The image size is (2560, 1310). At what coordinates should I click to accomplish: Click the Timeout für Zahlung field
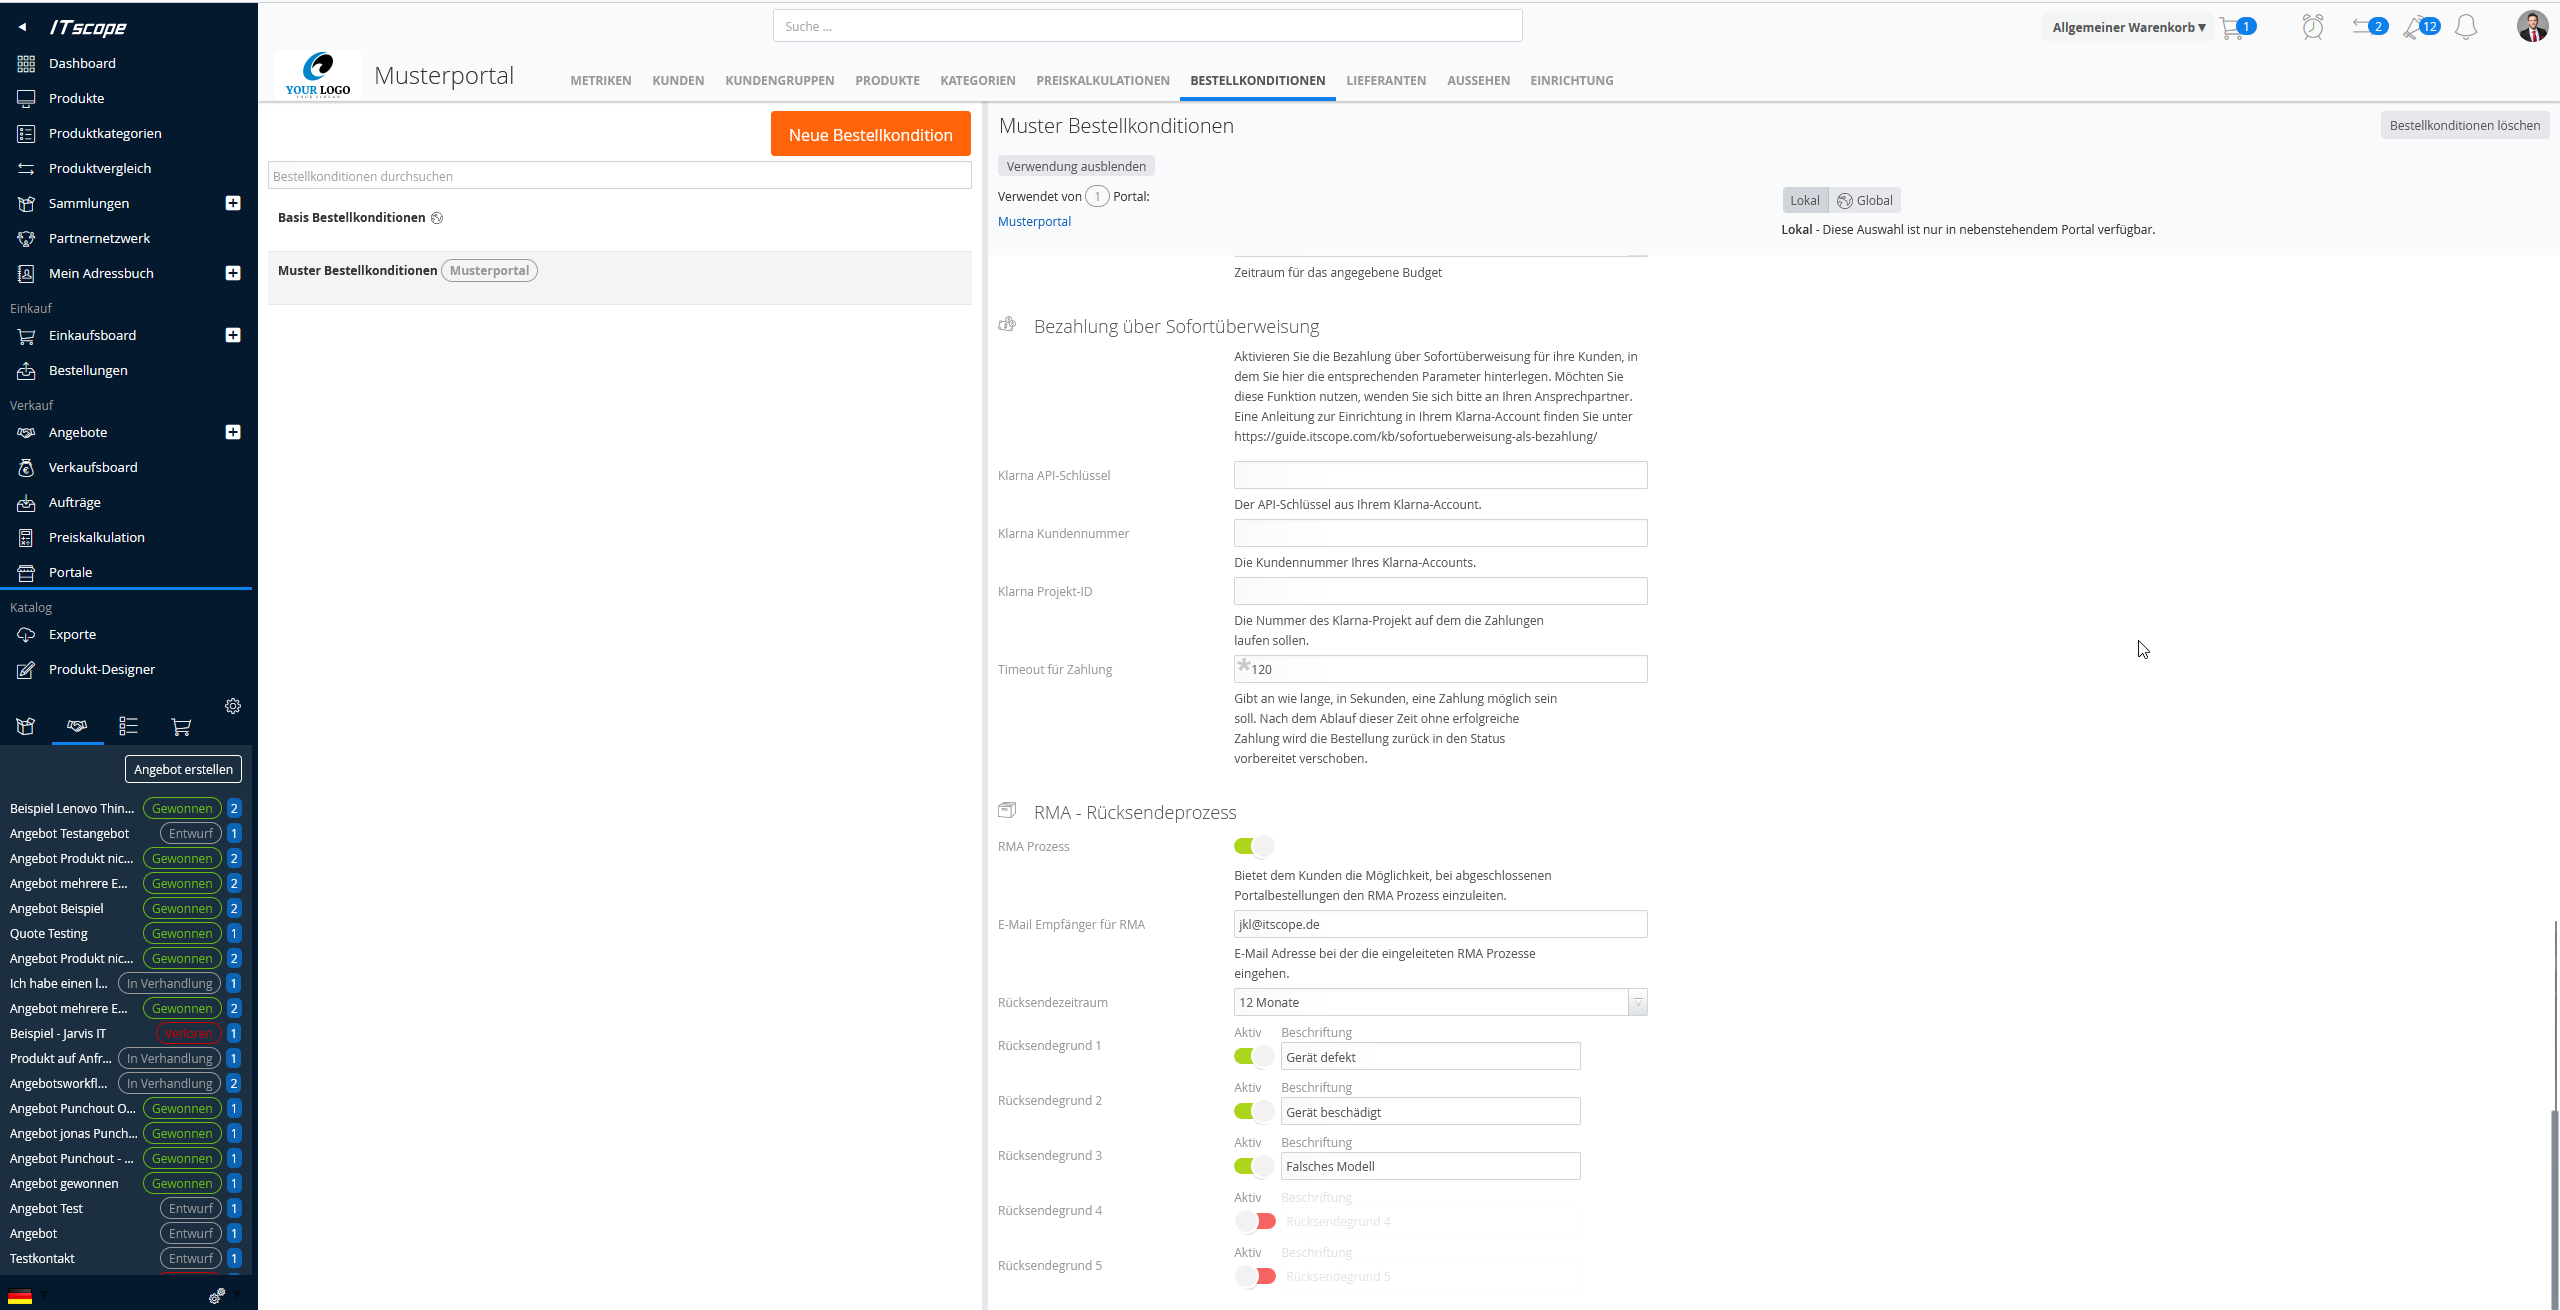pos(1440,669)
